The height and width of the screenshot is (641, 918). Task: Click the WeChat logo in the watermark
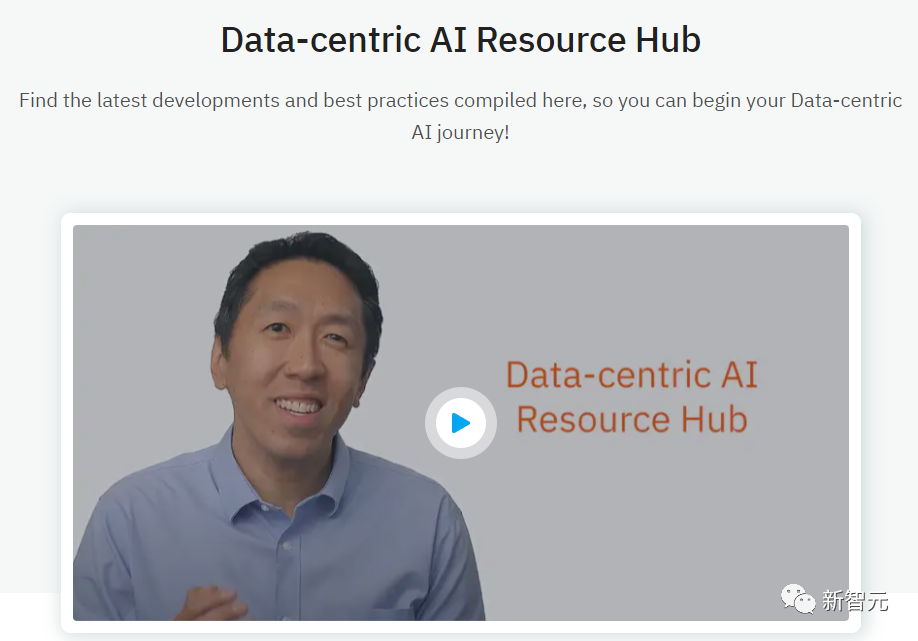[x=797, y=599]
